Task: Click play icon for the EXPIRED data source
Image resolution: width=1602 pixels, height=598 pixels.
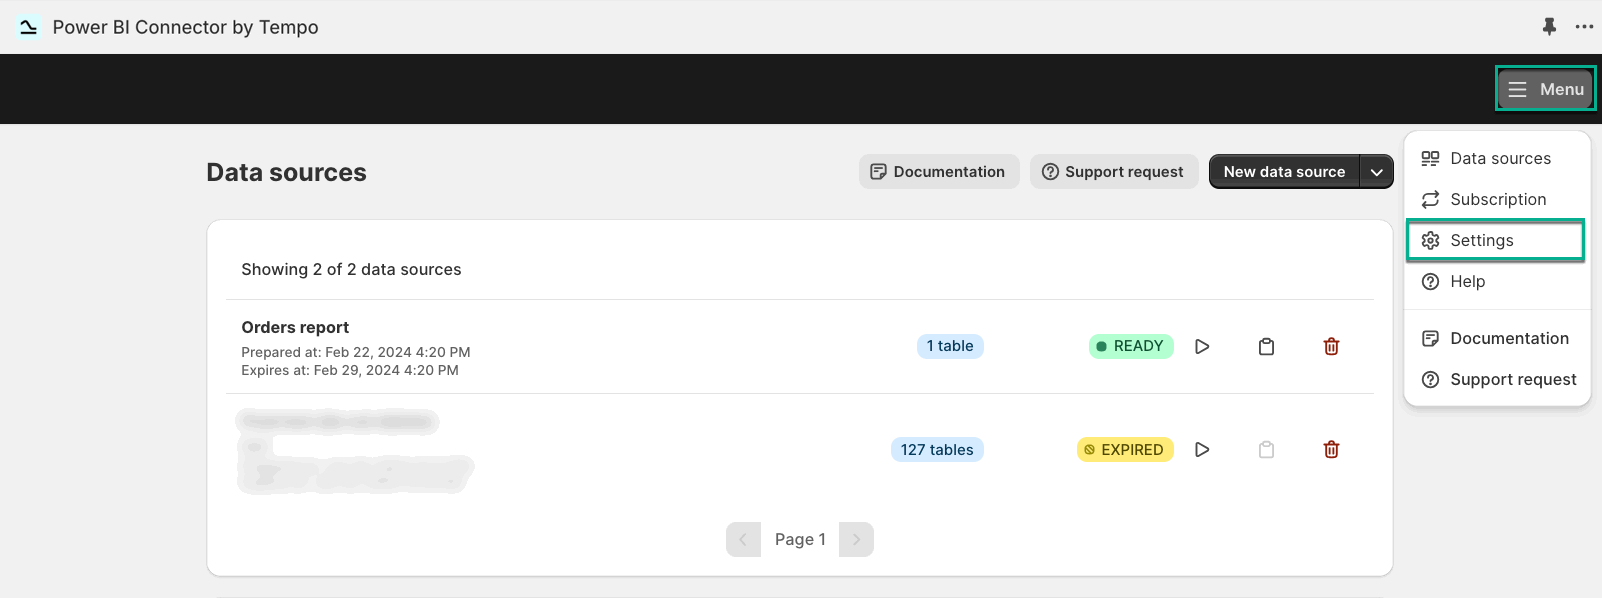Action: [x=1202, y=450]
